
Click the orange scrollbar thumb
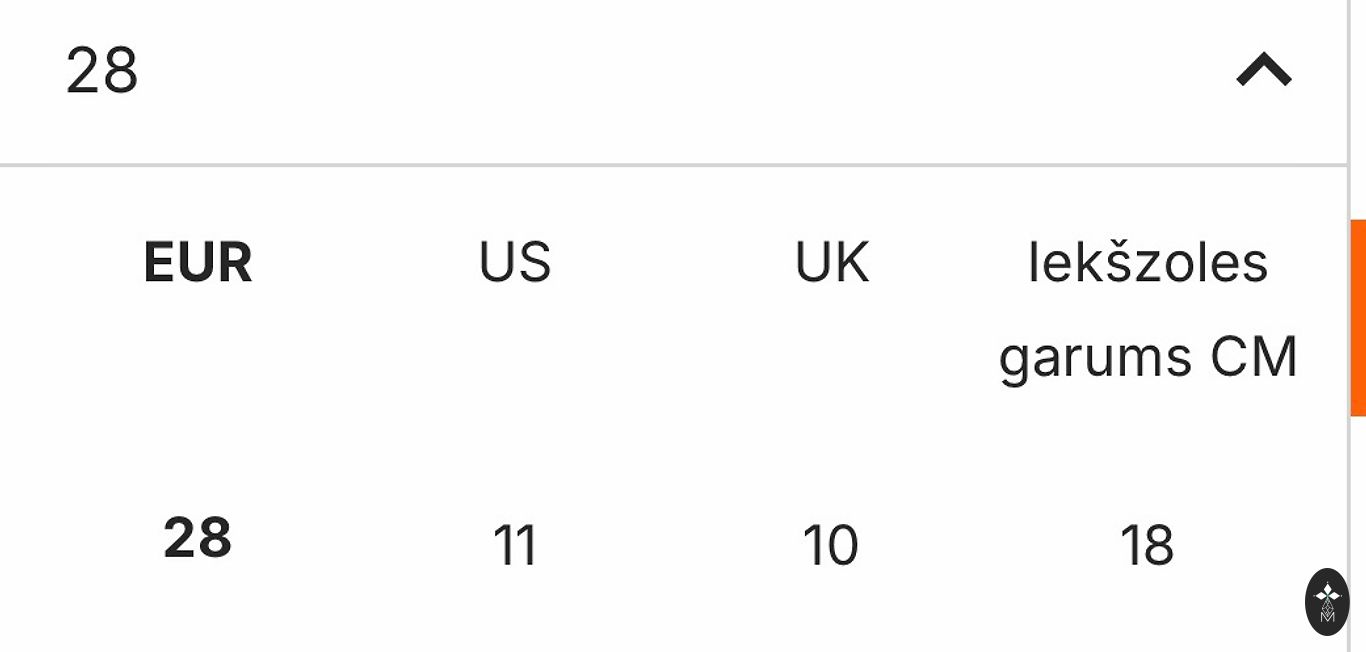1358,318
